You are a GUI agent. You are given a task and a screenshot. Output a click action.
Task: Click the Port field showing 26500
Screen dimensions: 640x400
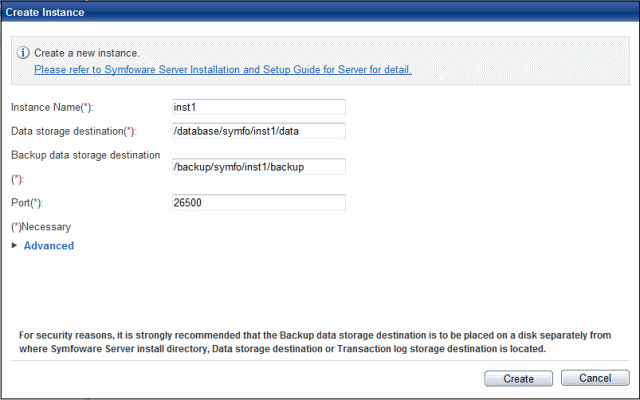[x=259, y=202]
